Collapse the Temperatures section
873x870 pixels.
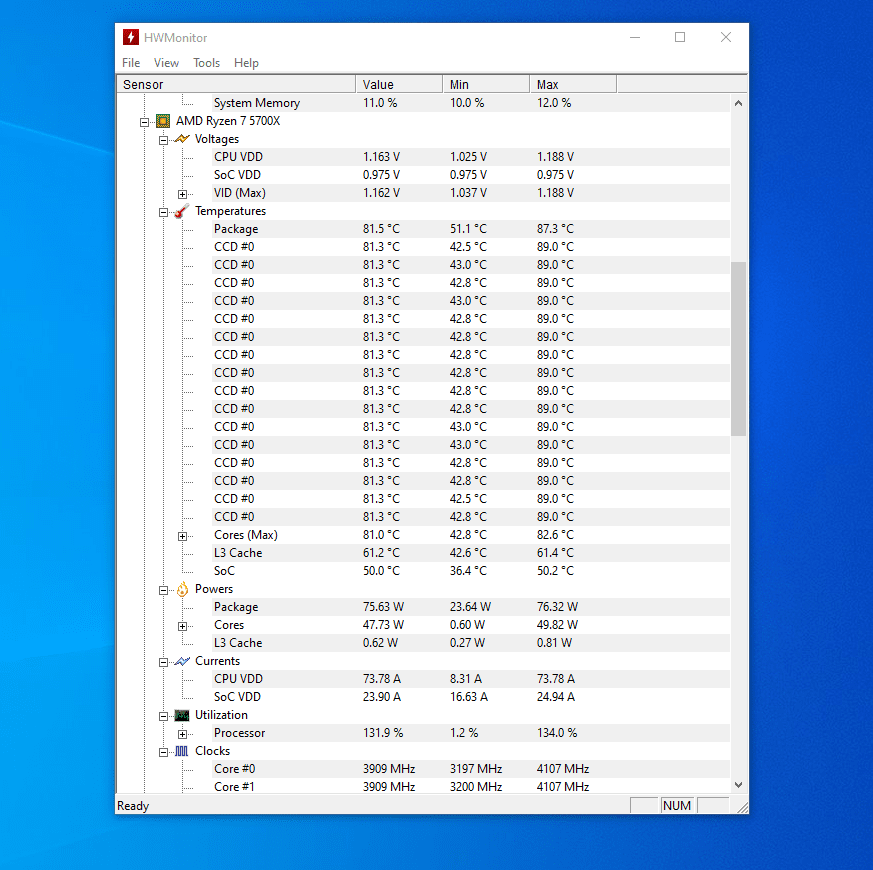[163, 212]
